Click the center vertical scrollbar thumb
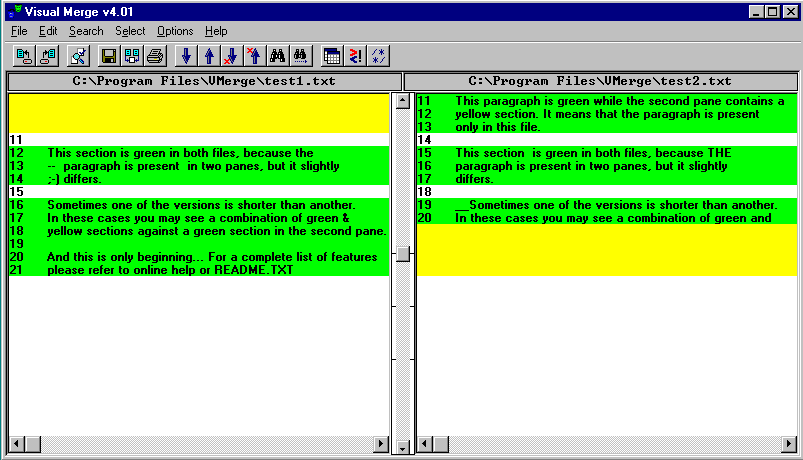 [x=403, y=254]
